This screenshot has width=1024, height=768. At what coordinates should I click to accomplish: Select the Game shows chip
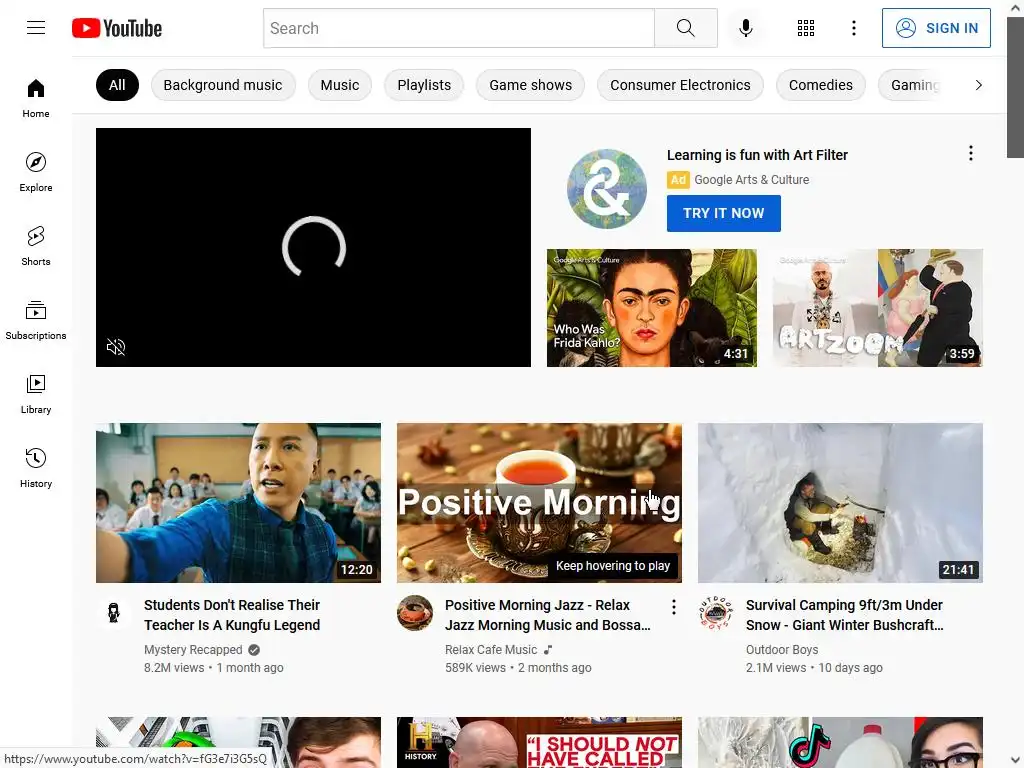coord(530,85)
